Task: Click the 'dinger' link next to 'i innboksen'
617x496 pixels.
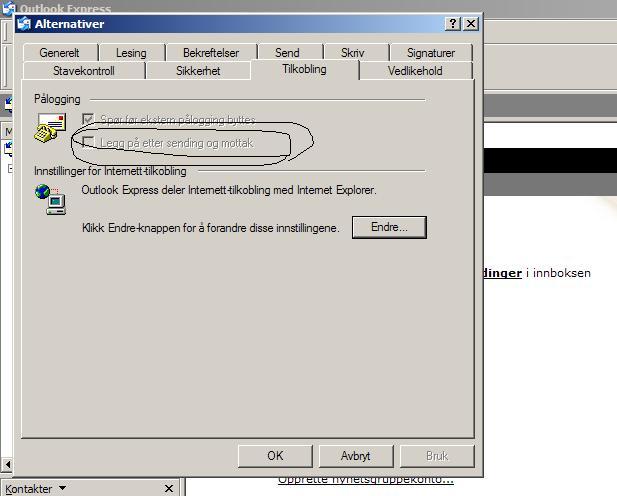Action: point(502,273)
